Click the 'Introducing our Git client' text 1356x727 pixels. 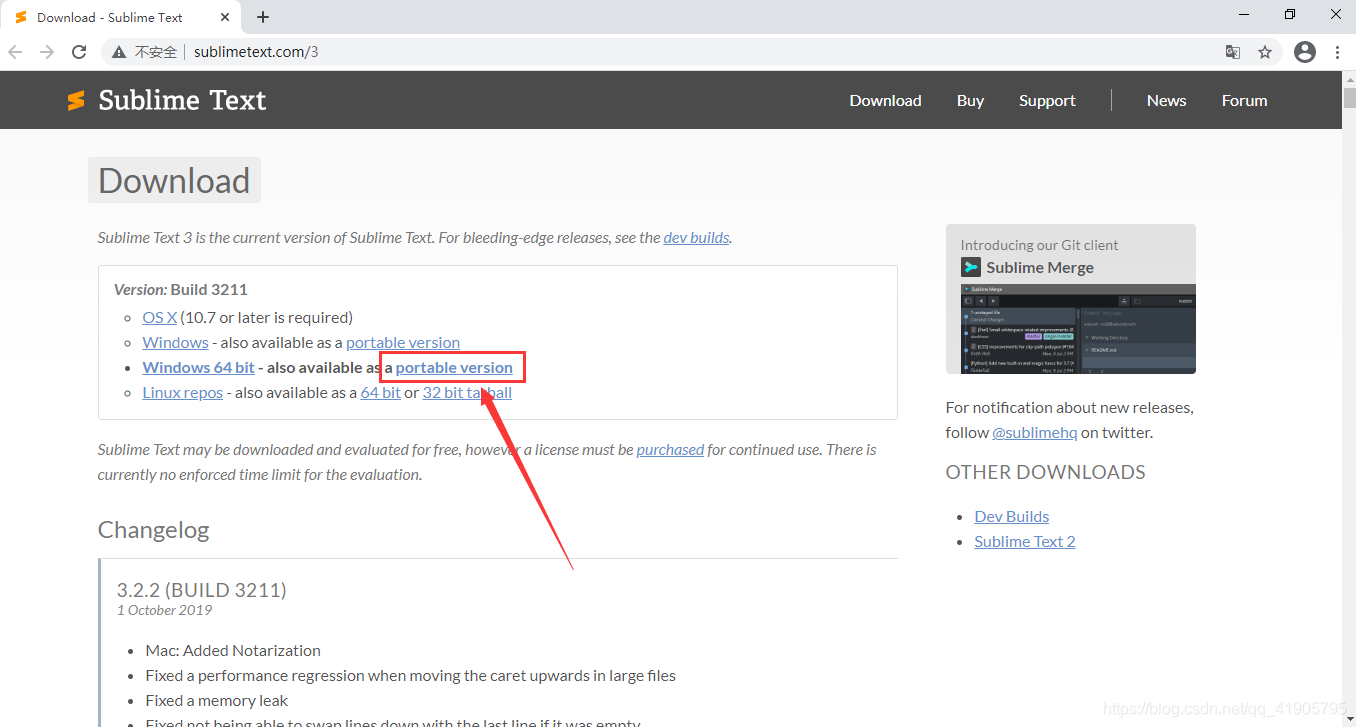[1039, 245]
